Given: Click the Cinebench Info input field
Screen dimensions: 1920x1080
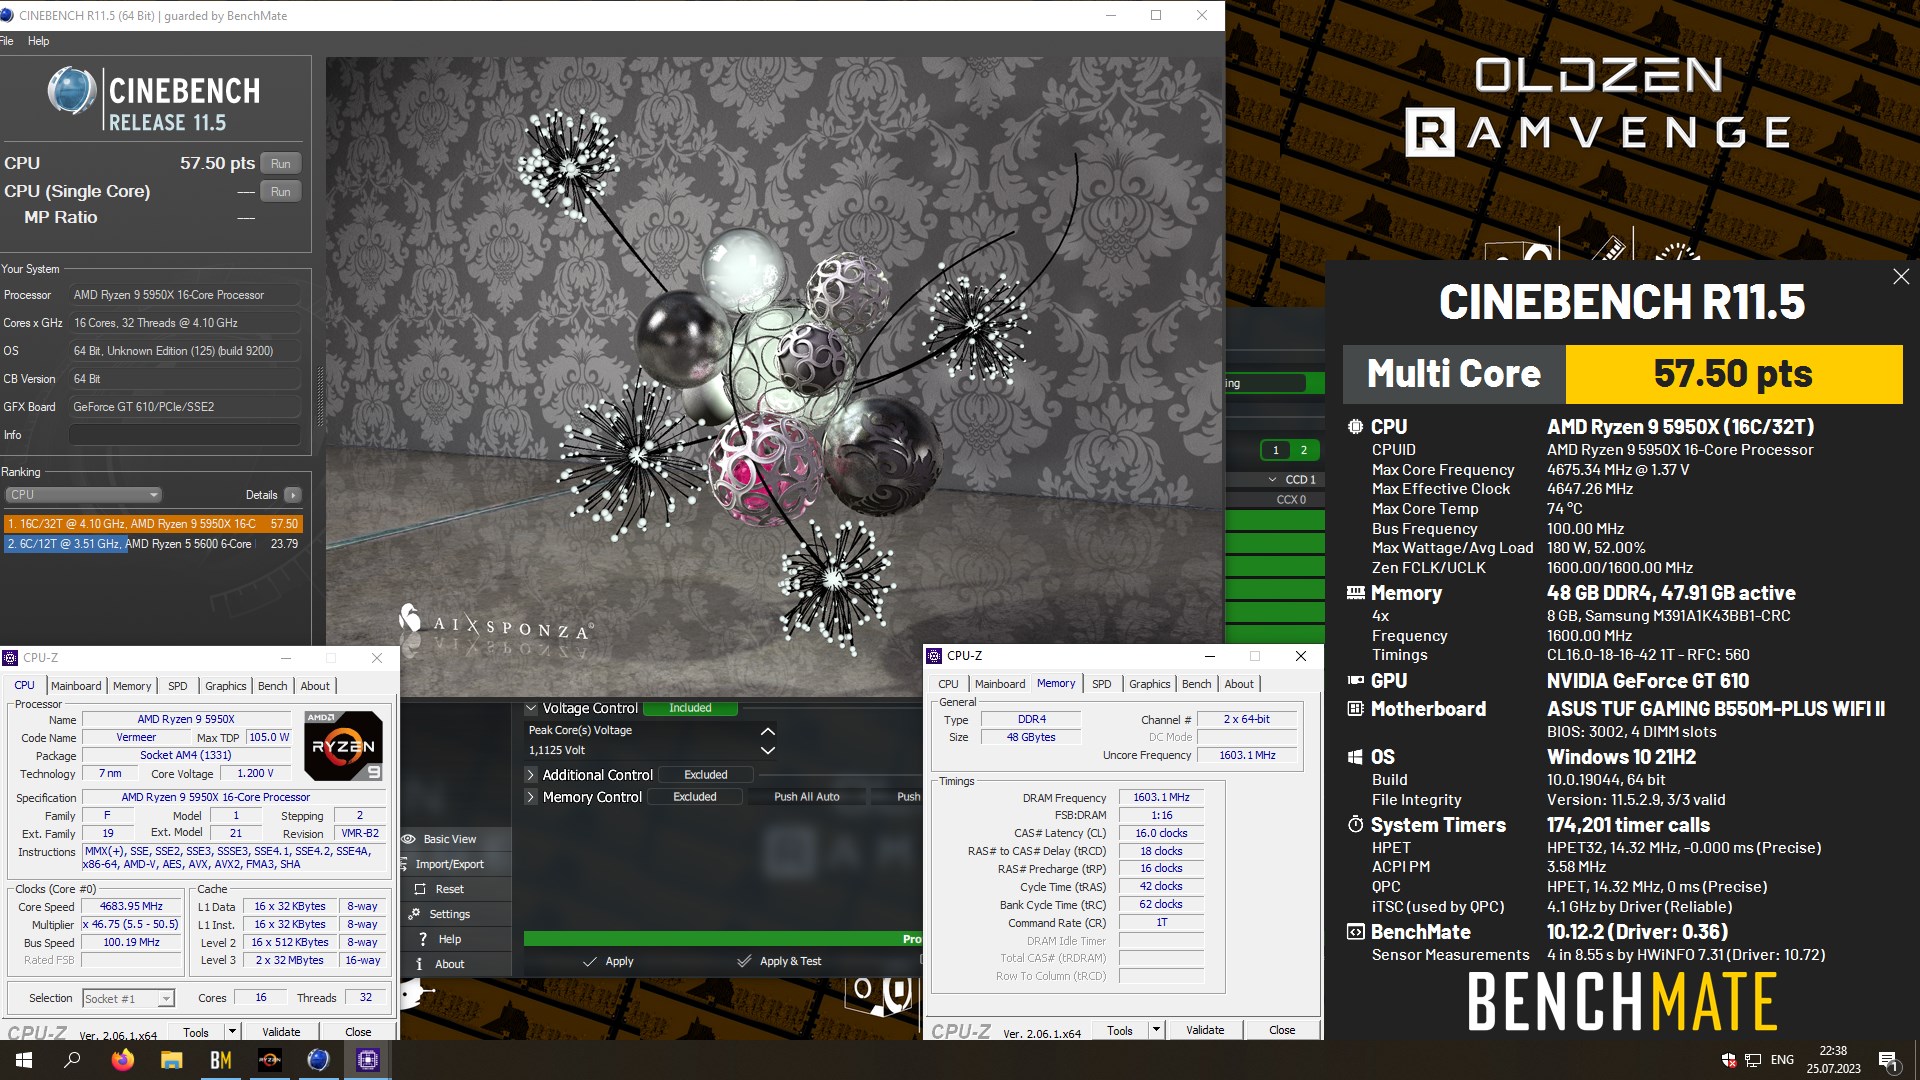Looking at the screenshot, I should coord(185,435).
